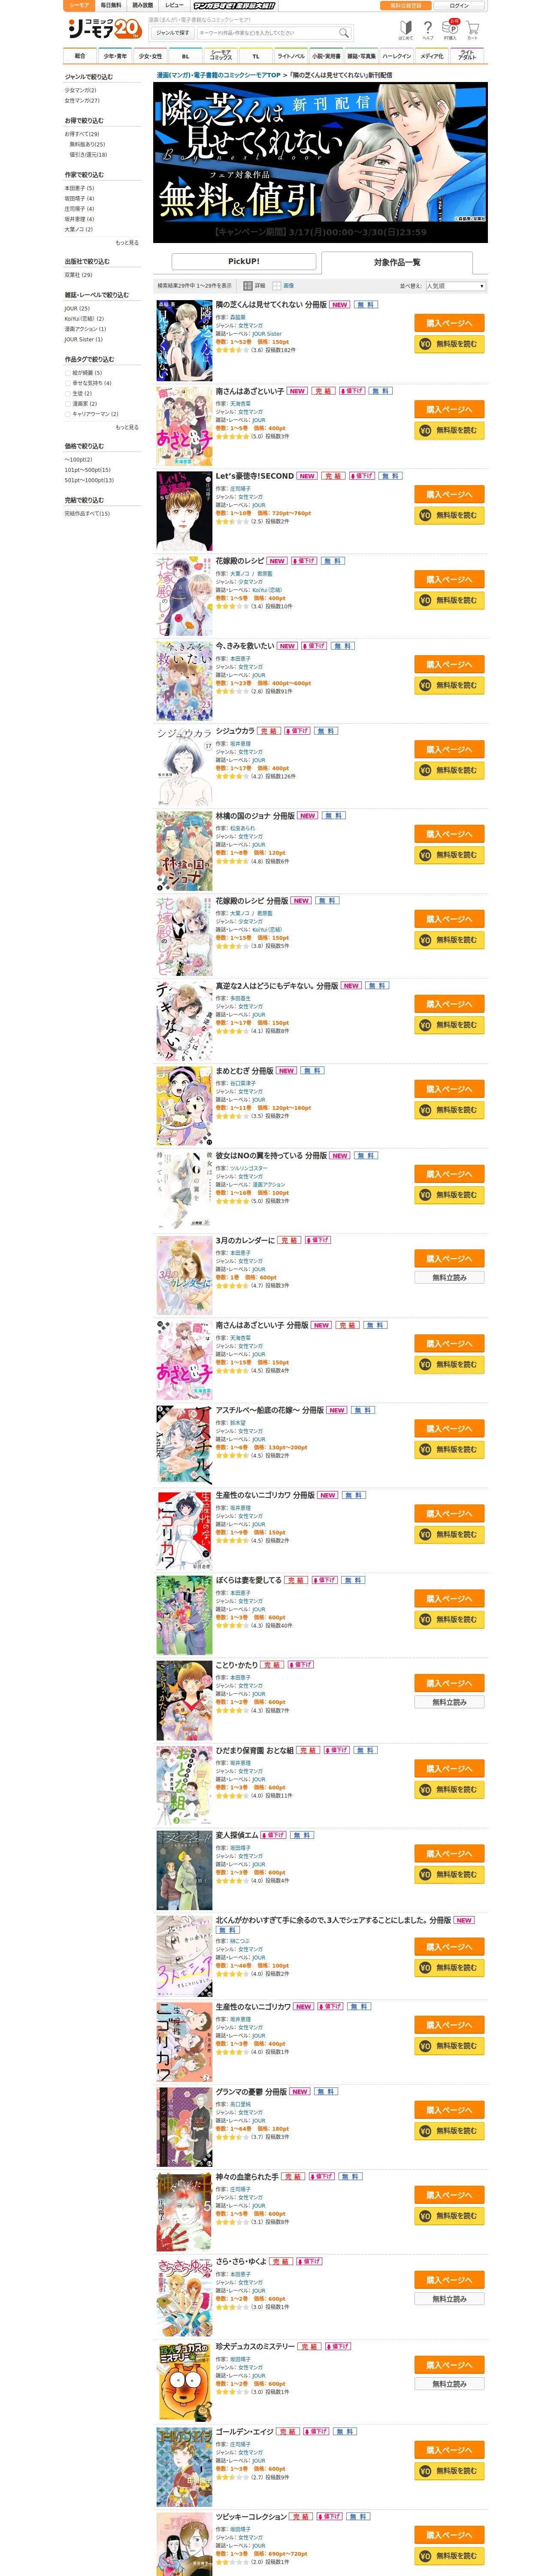Click the PT購入 point purchase icon

pos(451,29)
